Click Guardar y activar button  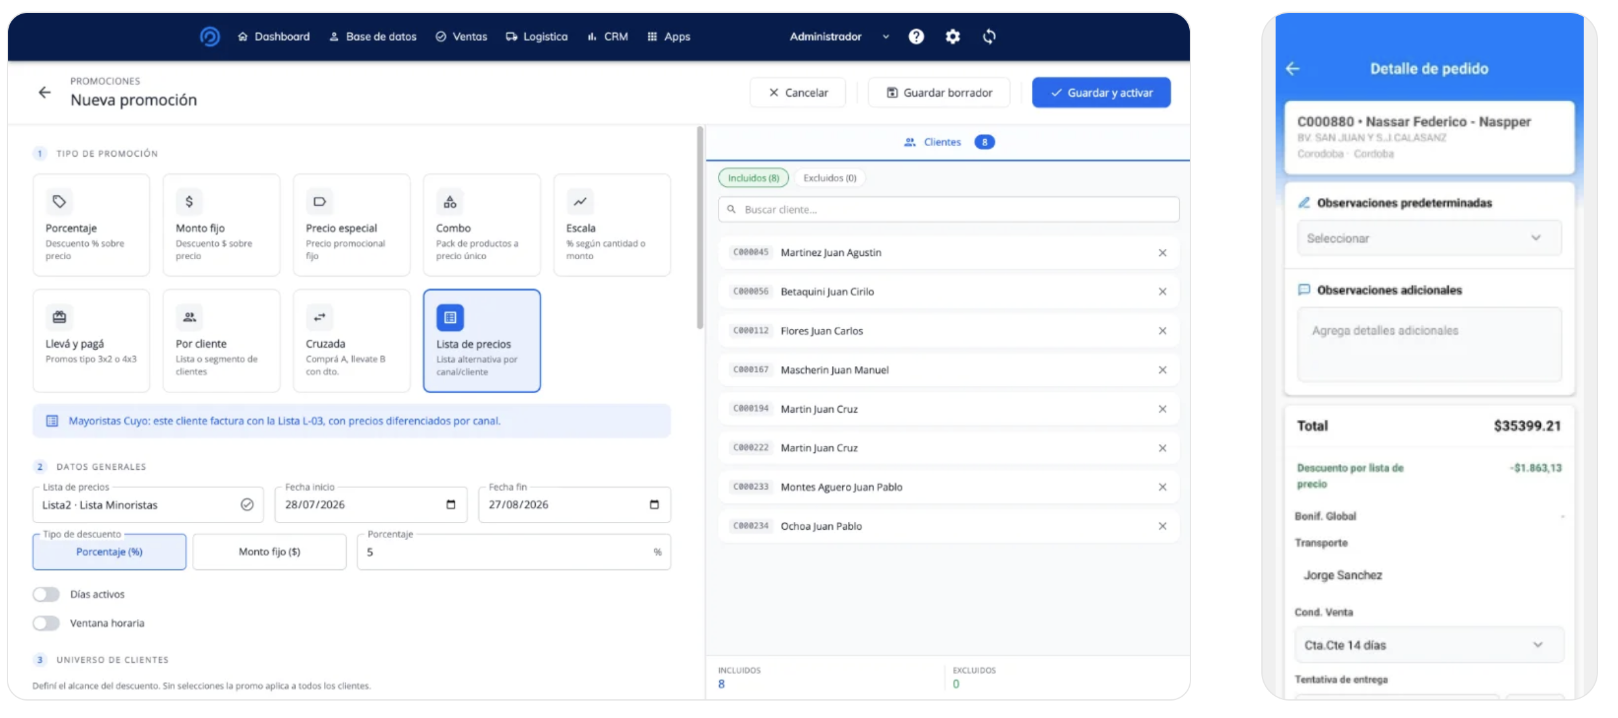[x=1101, y=93]
